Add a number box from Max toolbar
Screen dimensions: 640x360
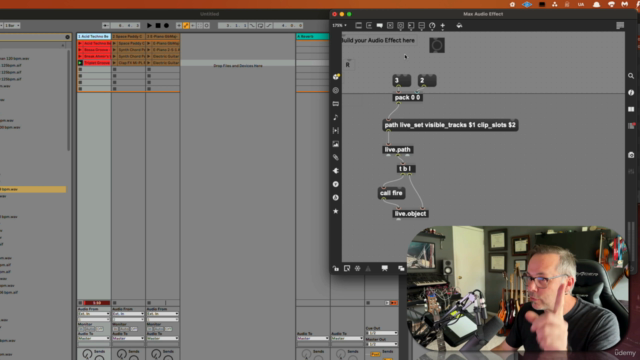[411, 25]
